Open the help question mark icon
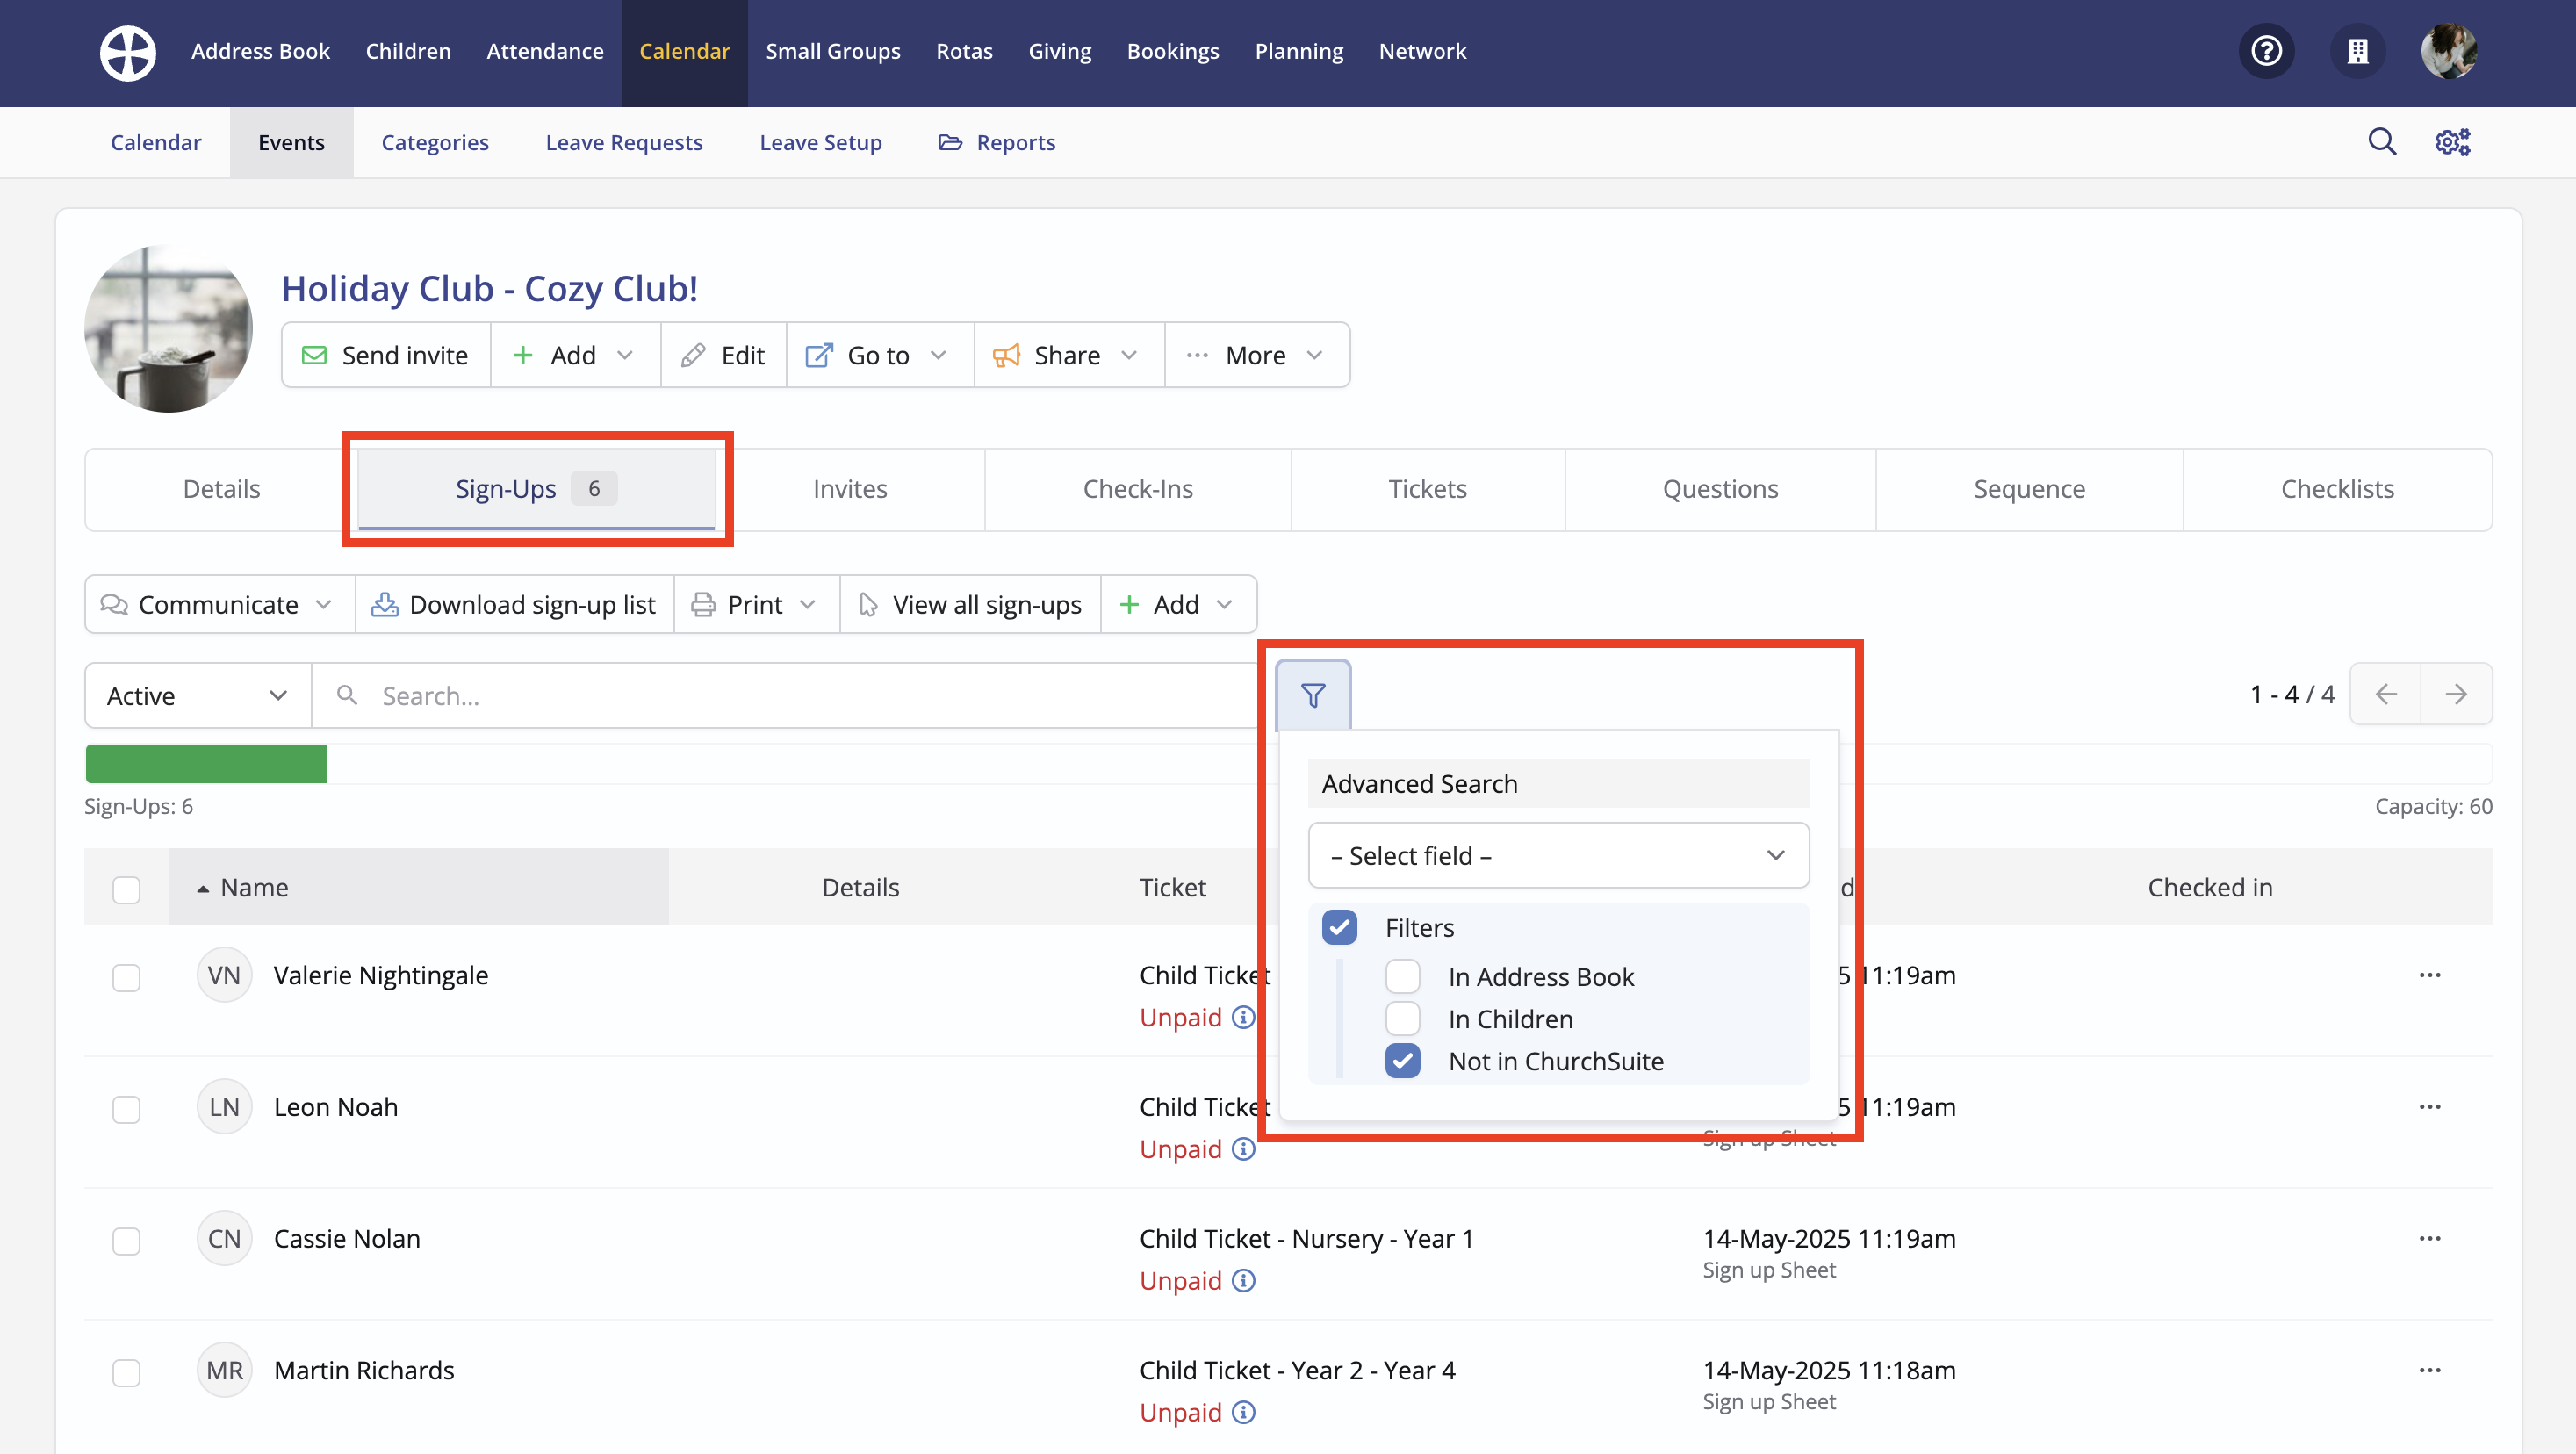Viewport: 2576px width, 1454px height. tap(2266, 51)
